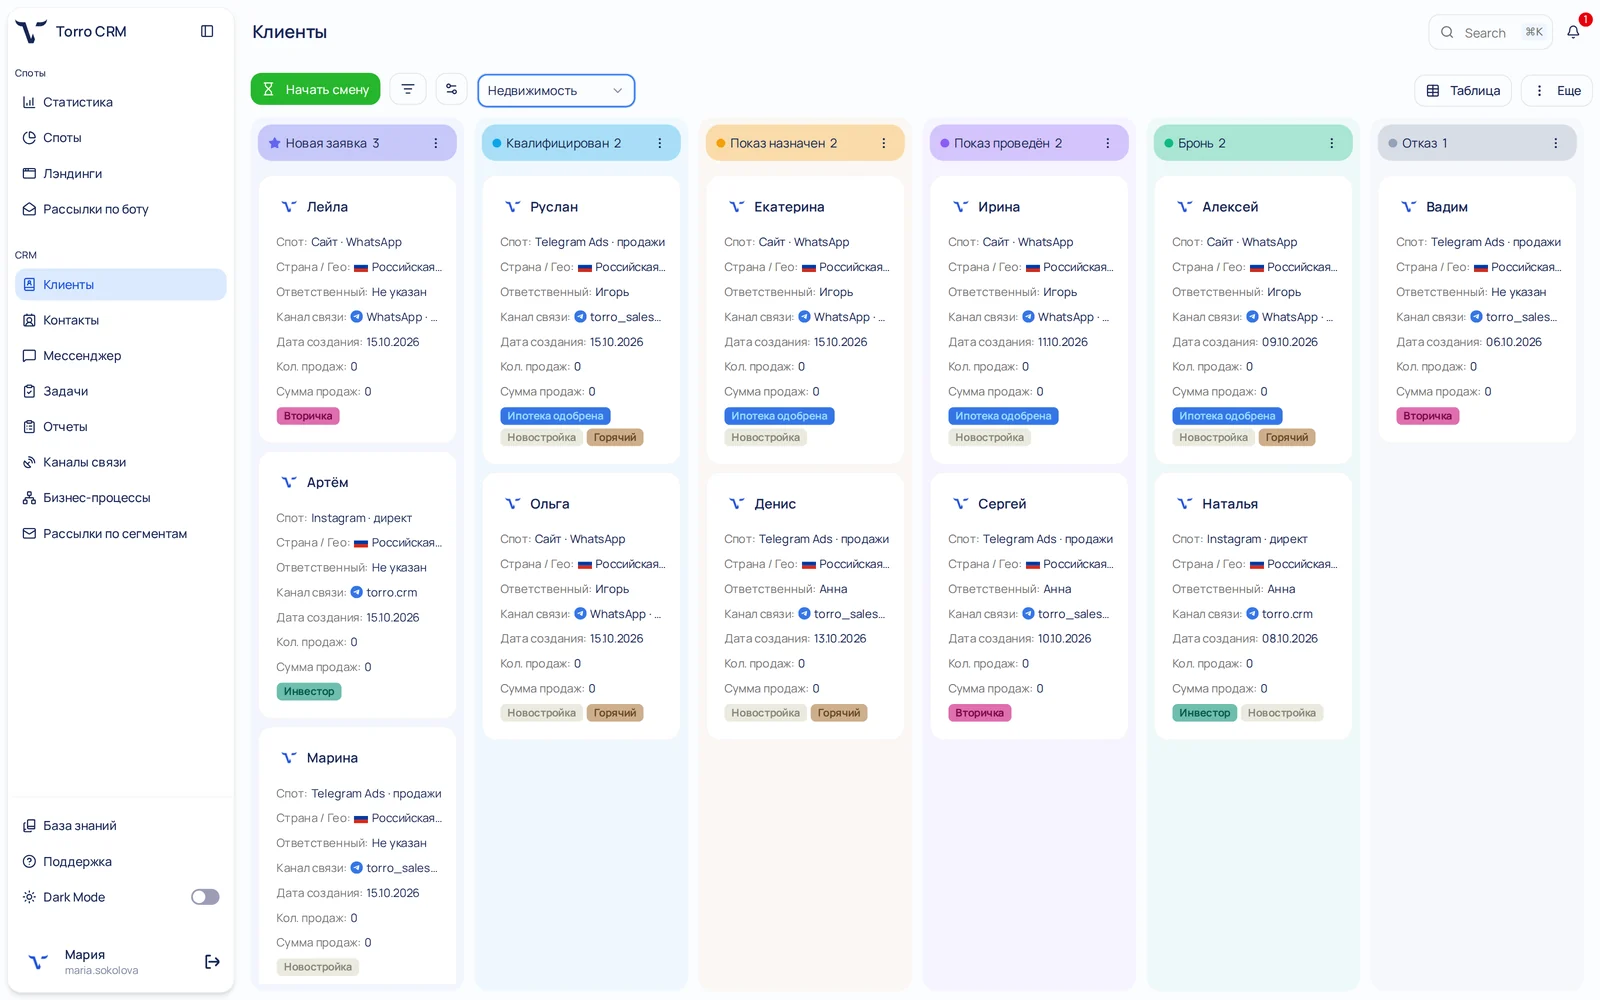Screen dimensions: 1600x1000
Task: Select Клиенты menu item
Action: pyautogui.click(x=120, y=284)
